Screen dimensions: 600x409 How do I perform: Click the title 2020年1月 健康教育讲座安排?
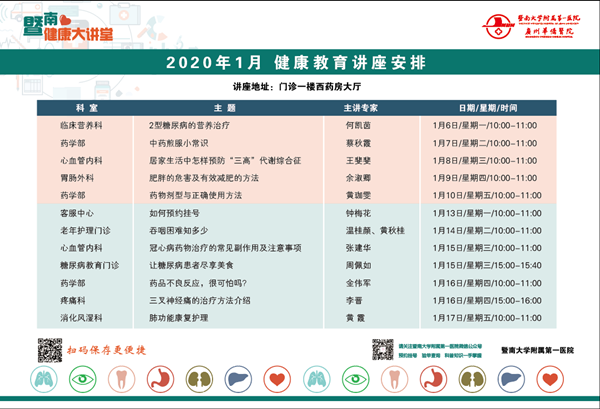[296, 62]
